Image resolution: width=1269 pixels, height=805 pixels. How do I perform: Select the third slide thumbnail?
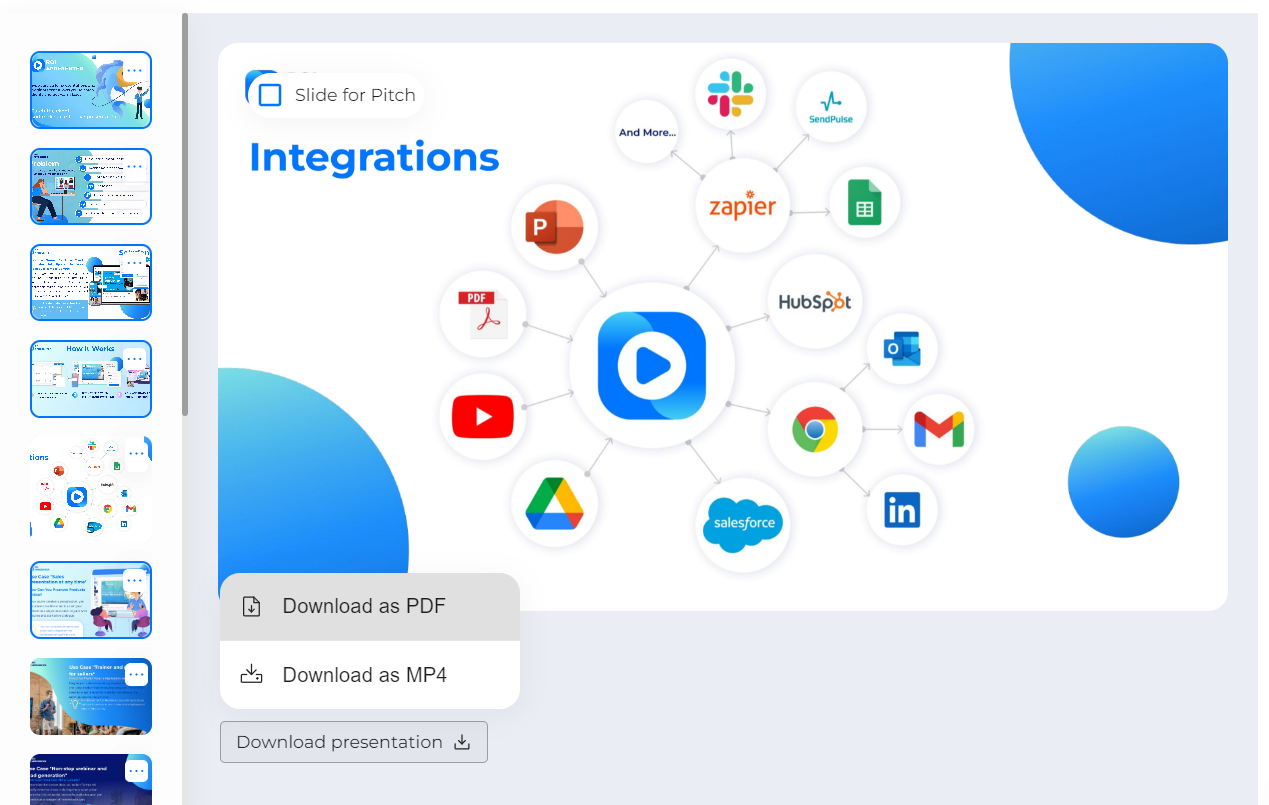click(x=91, y=282)
